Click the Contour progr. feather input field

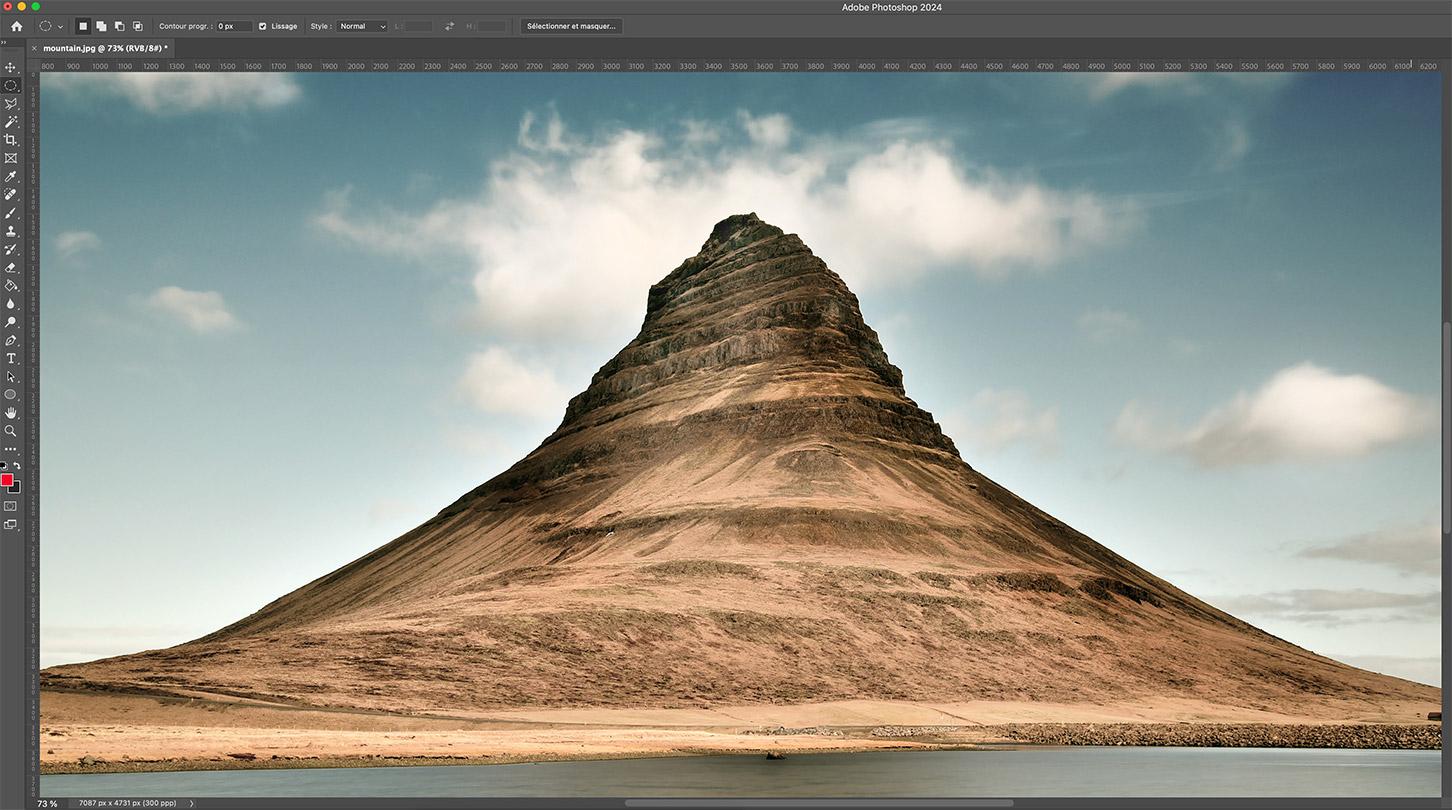tap(234, 26)
